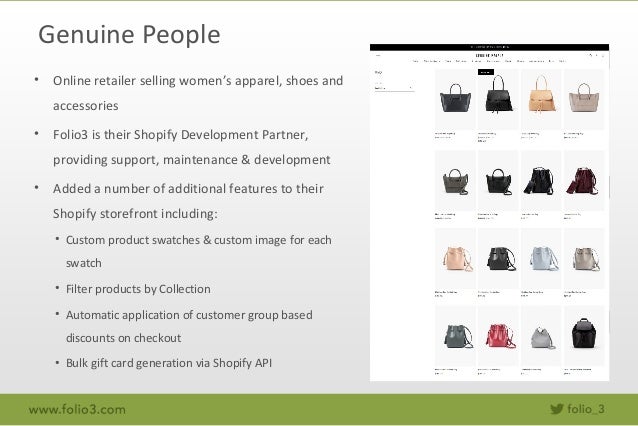The image size is (638, 426).
Task: Select the blush pink bucket bag
Action: tap(455, 258)
